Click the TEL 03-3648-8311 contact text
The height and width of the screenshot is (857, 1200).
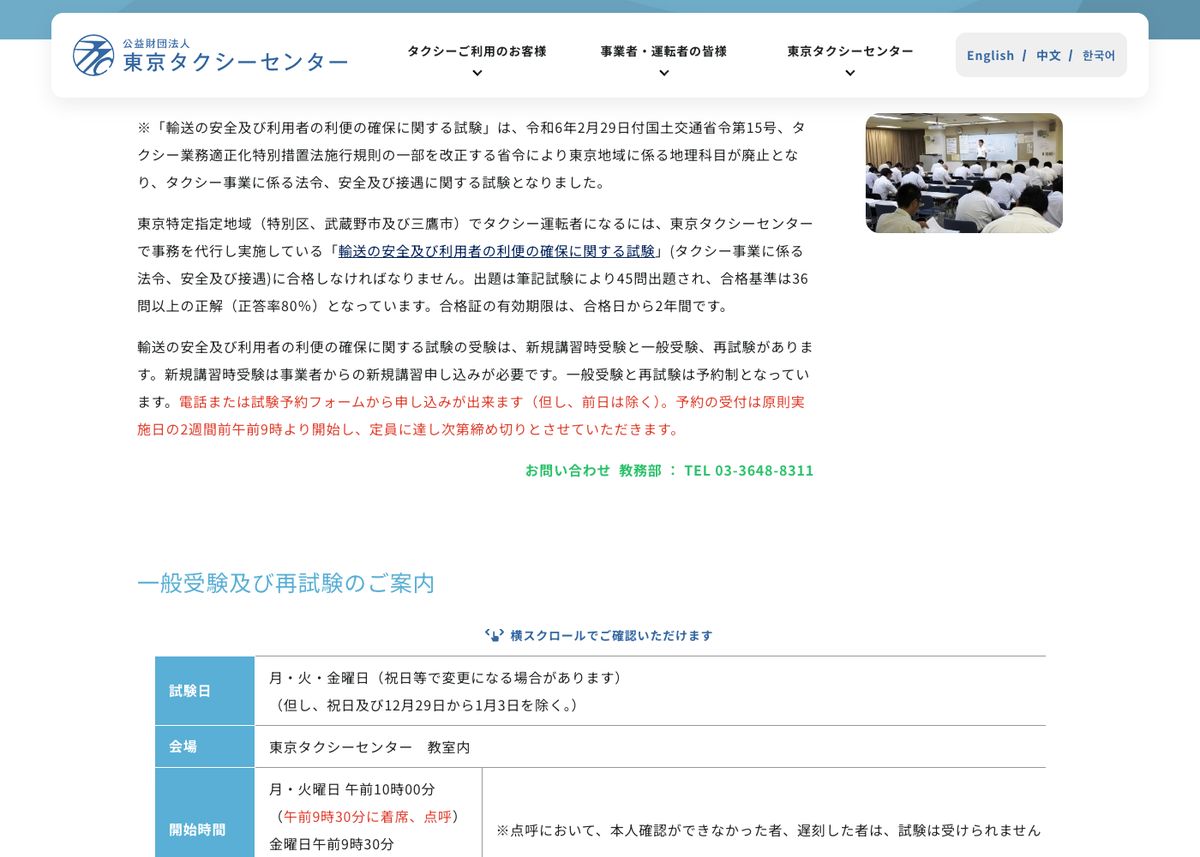coord(749,470)
